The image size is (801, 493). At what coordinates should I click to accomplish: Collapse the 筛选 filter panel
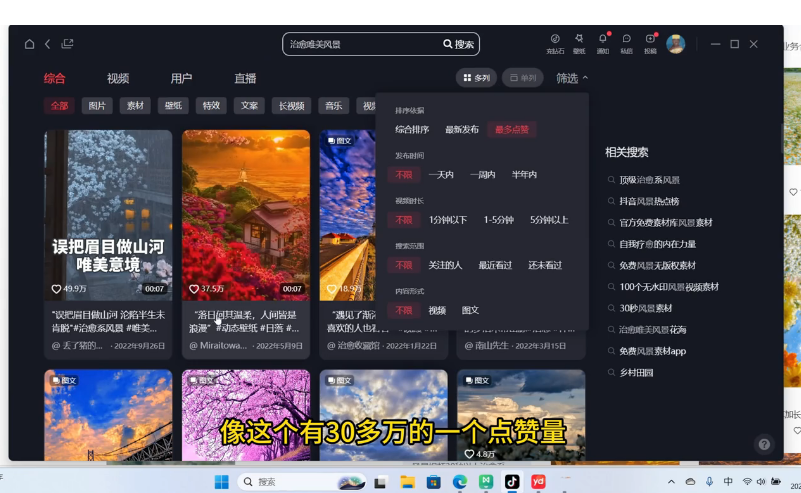pos(572,78)
